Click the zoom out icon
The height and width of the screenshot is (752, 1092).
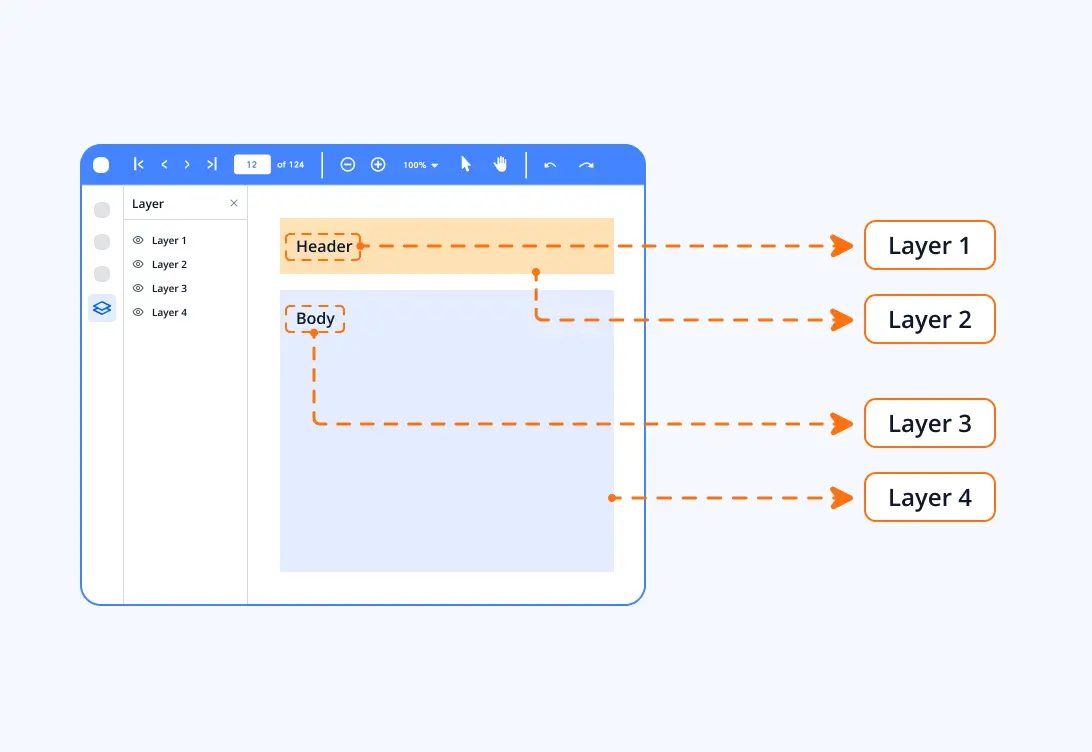point(347,164)
